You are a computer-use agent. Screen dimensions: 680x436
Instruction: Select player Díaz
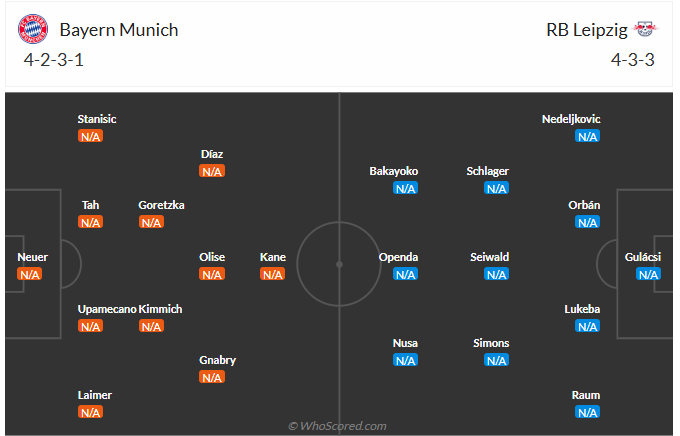211,154
